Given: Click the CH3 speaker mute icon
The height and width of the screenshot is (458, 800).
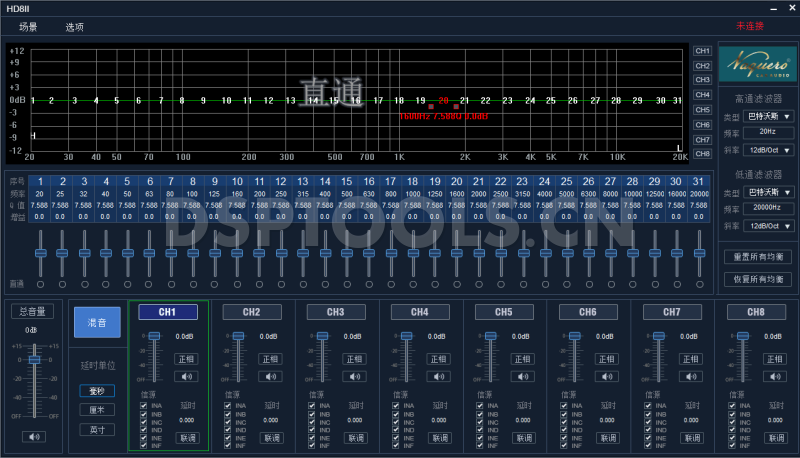Looking at the screenshot, I should coord(355,377).
